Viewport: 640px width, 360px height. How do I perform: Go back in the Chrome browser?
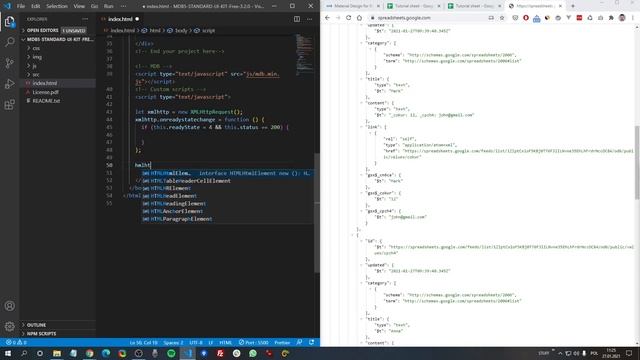327,18
